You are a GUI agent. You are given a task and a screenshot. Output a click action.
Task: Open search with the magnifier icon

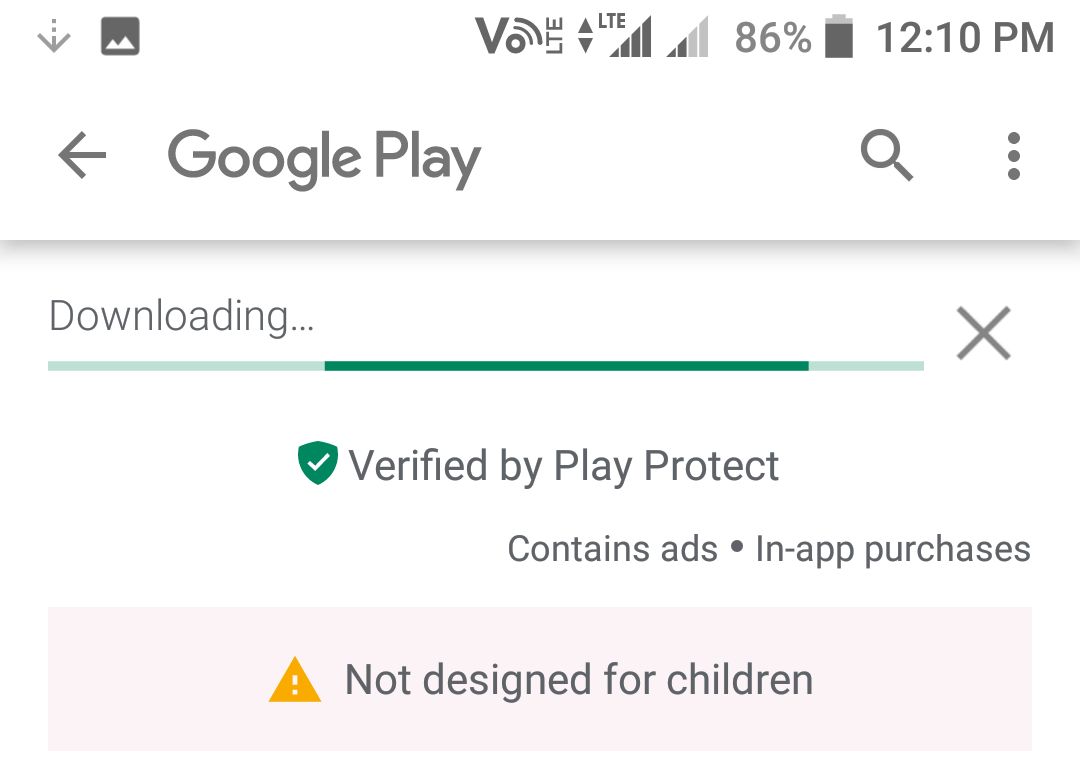coord(886,157)
